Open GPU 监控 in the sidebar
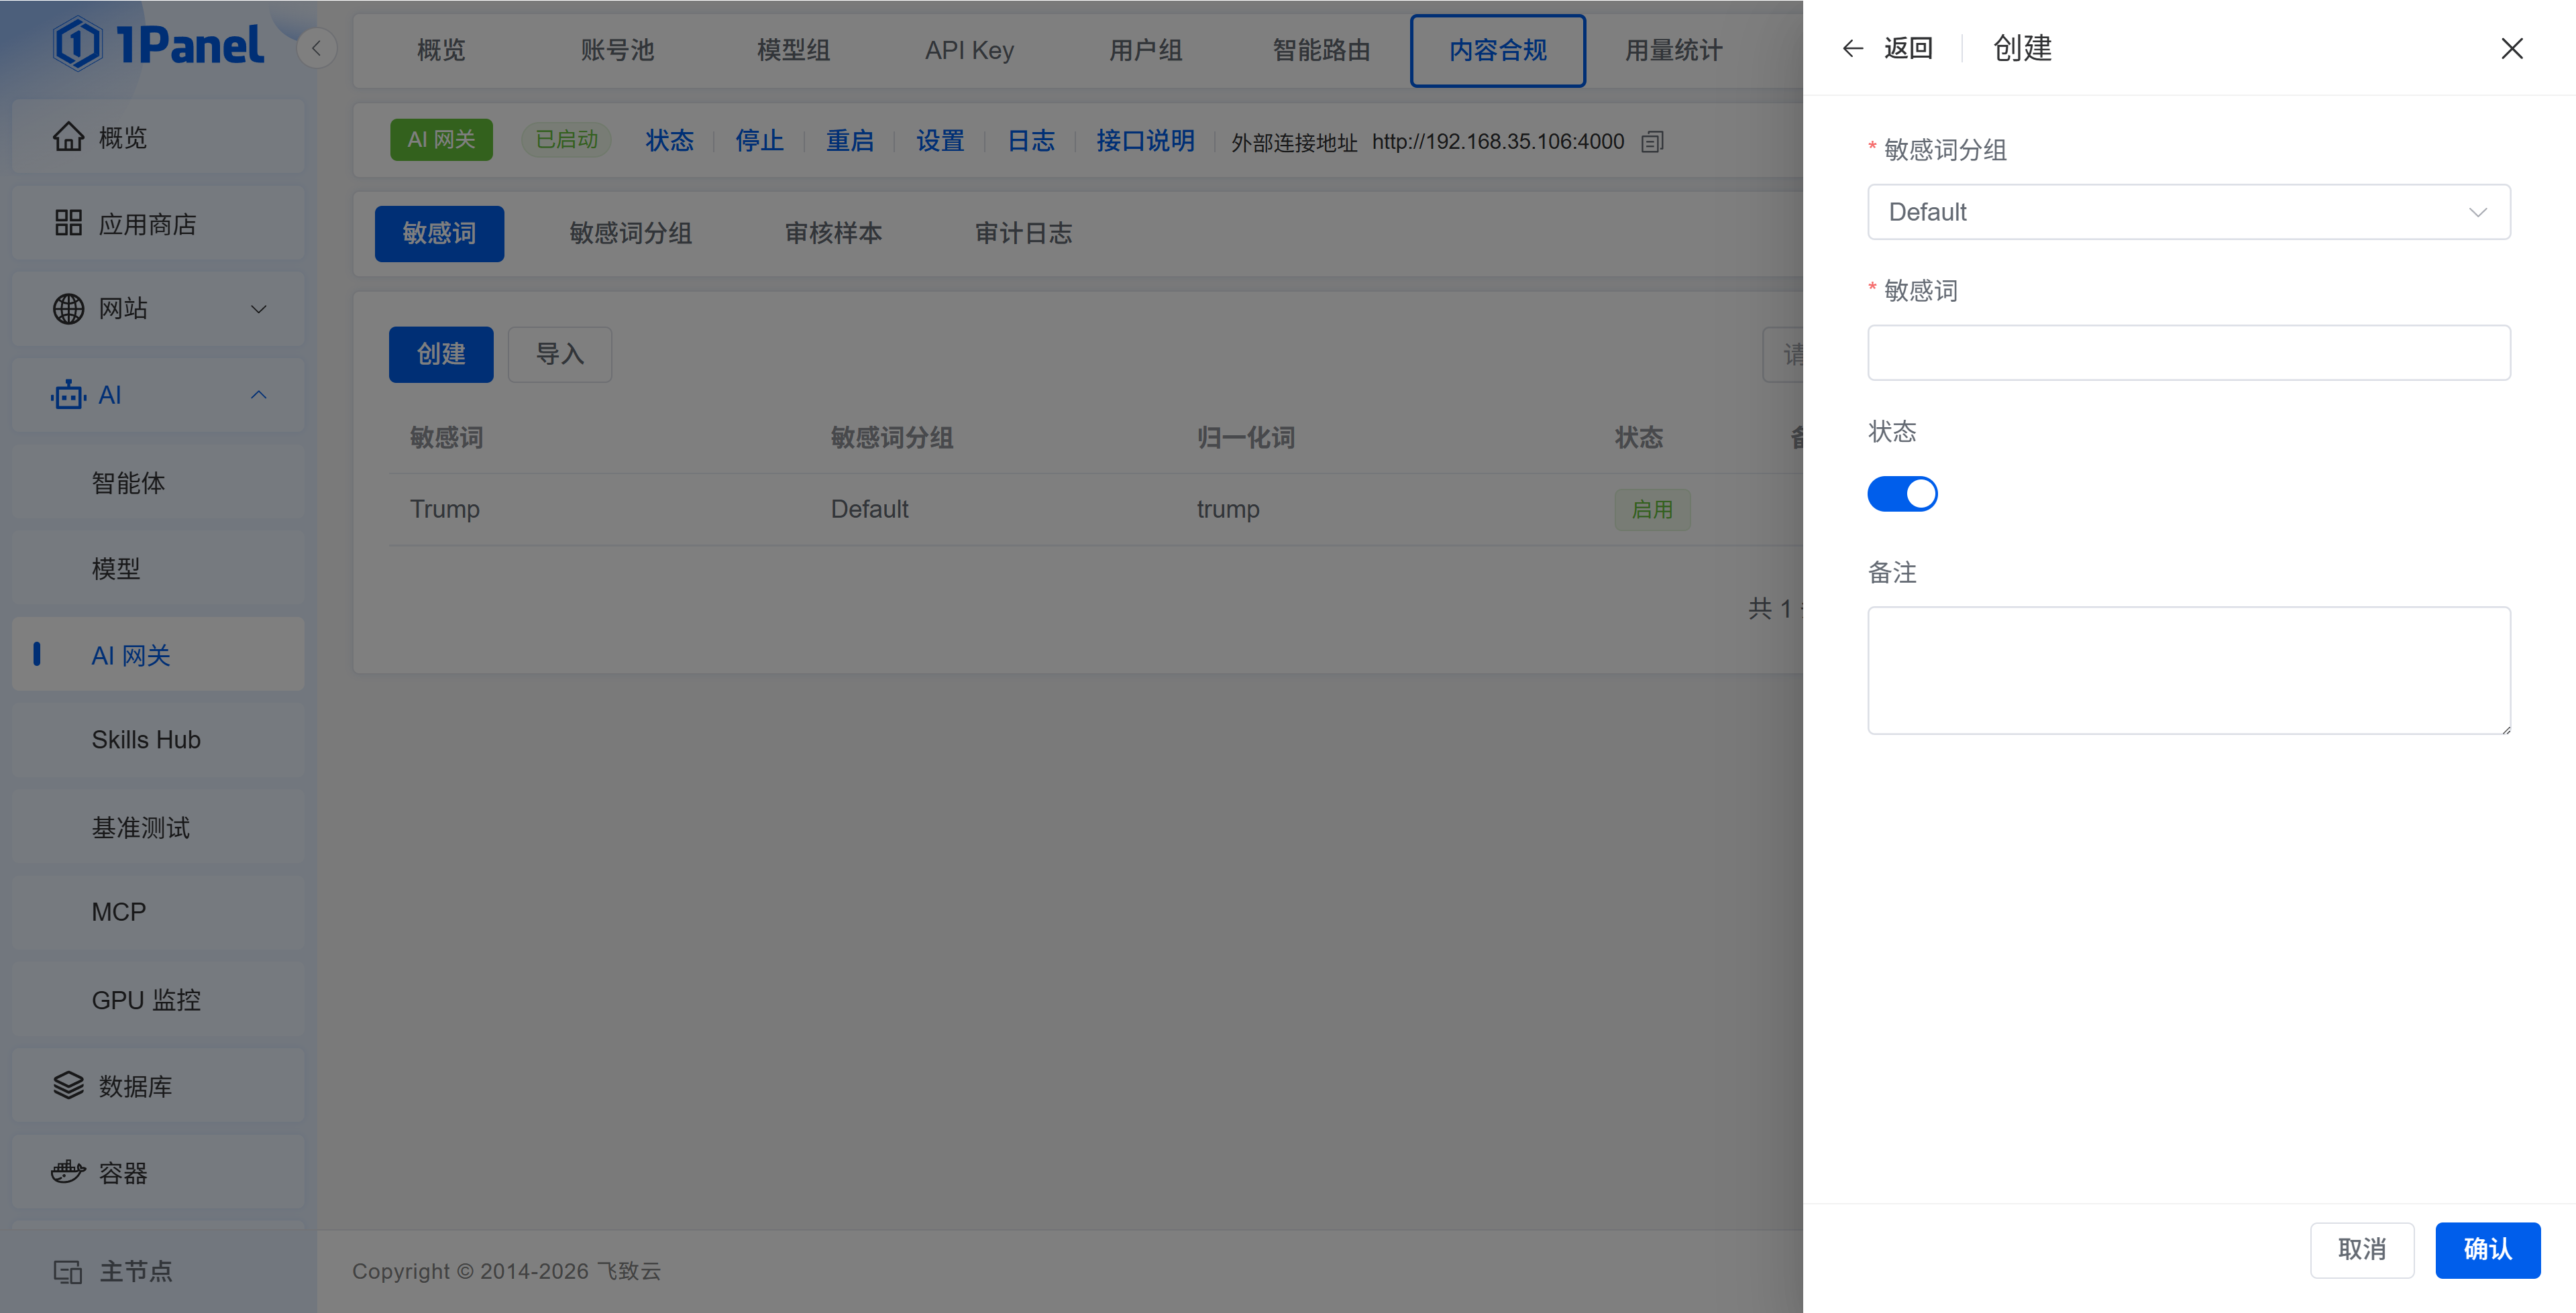Screen dimensions: 2576x1313 (x=158, y=1000)
